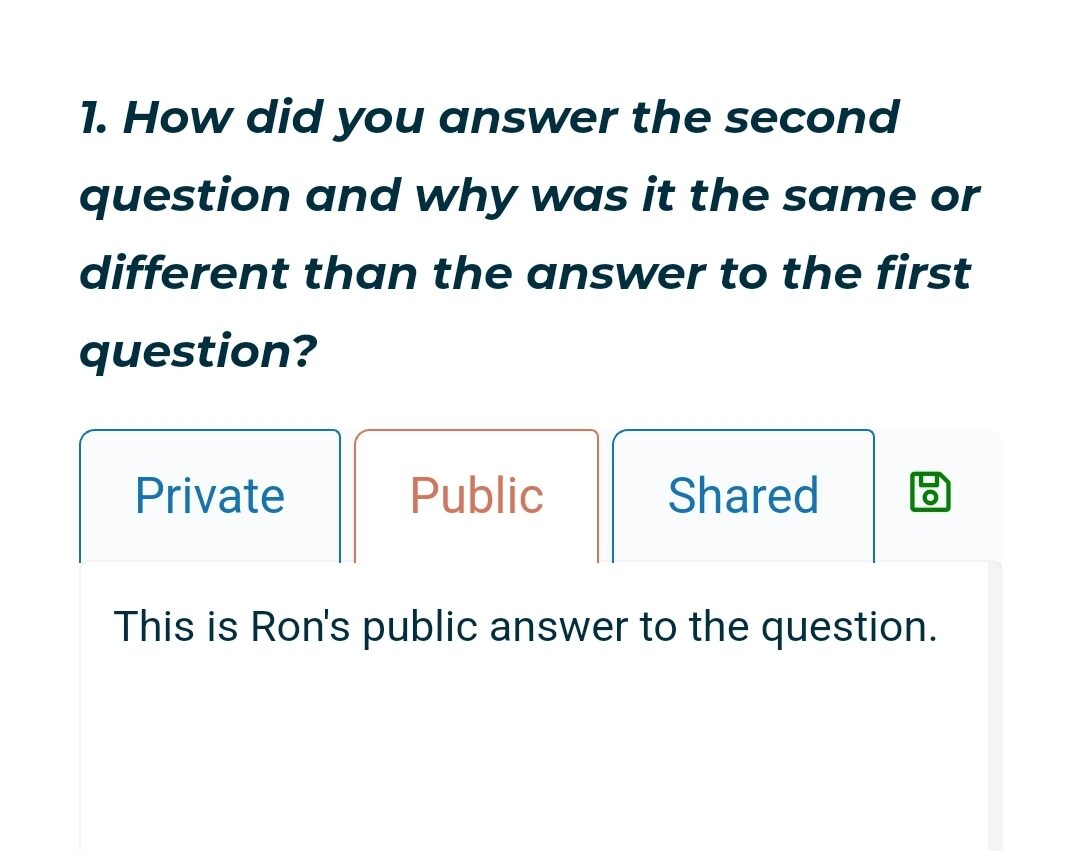Click the question number '1.' in the heading
The height and width of the screenshot is (851, 1079).
click(94, 118)
